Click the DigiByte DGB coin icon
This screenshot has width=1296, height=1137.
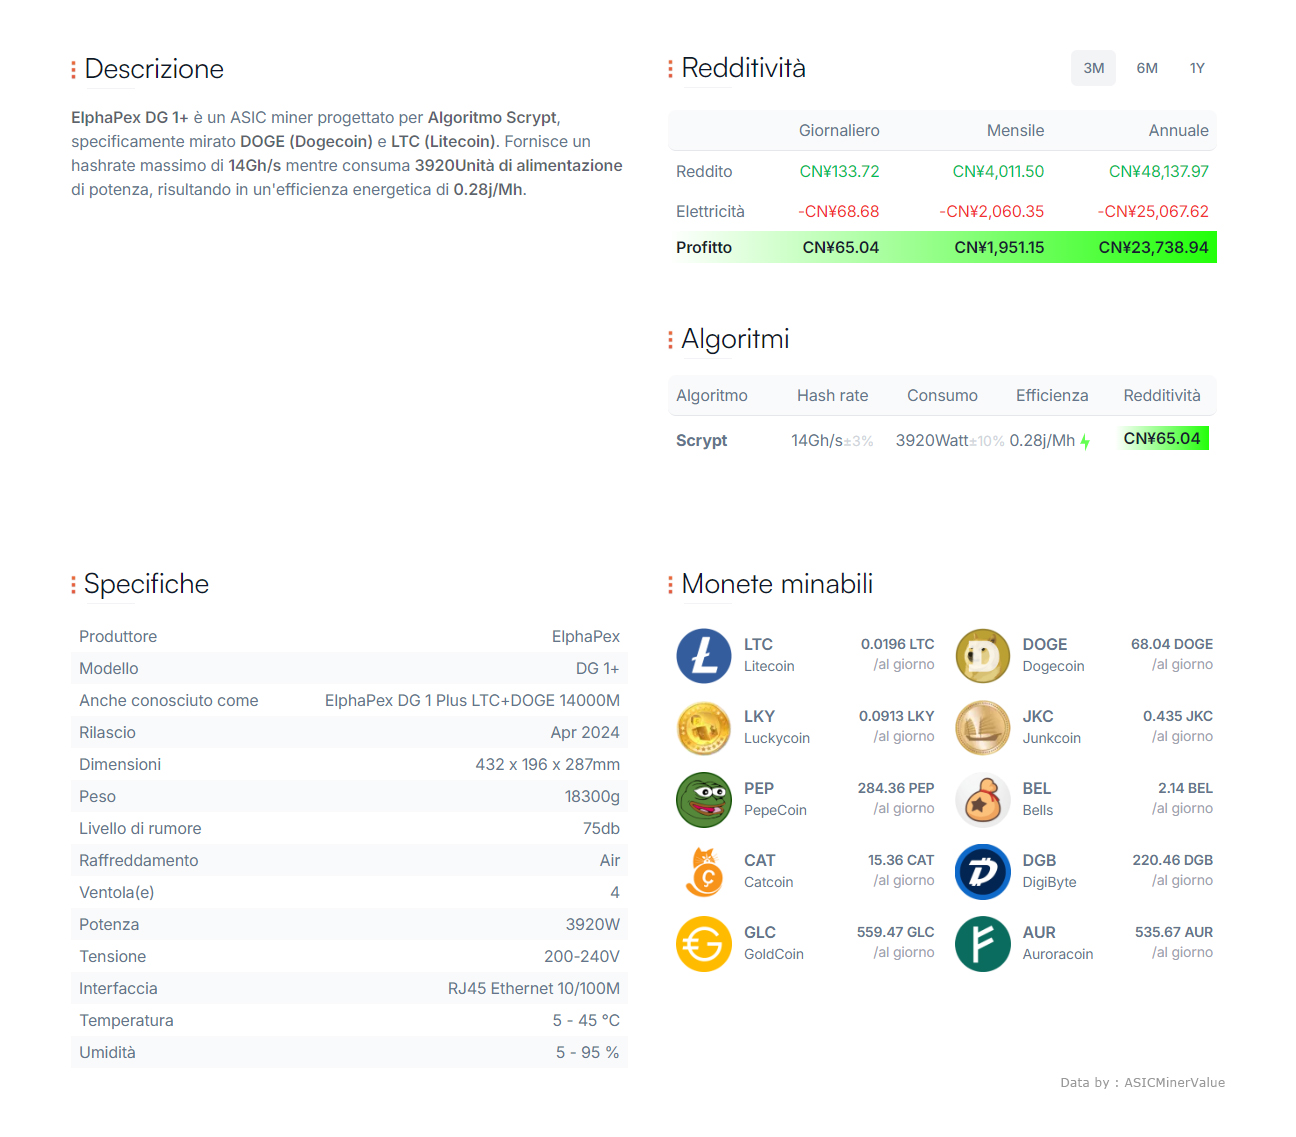click(983, 872)
